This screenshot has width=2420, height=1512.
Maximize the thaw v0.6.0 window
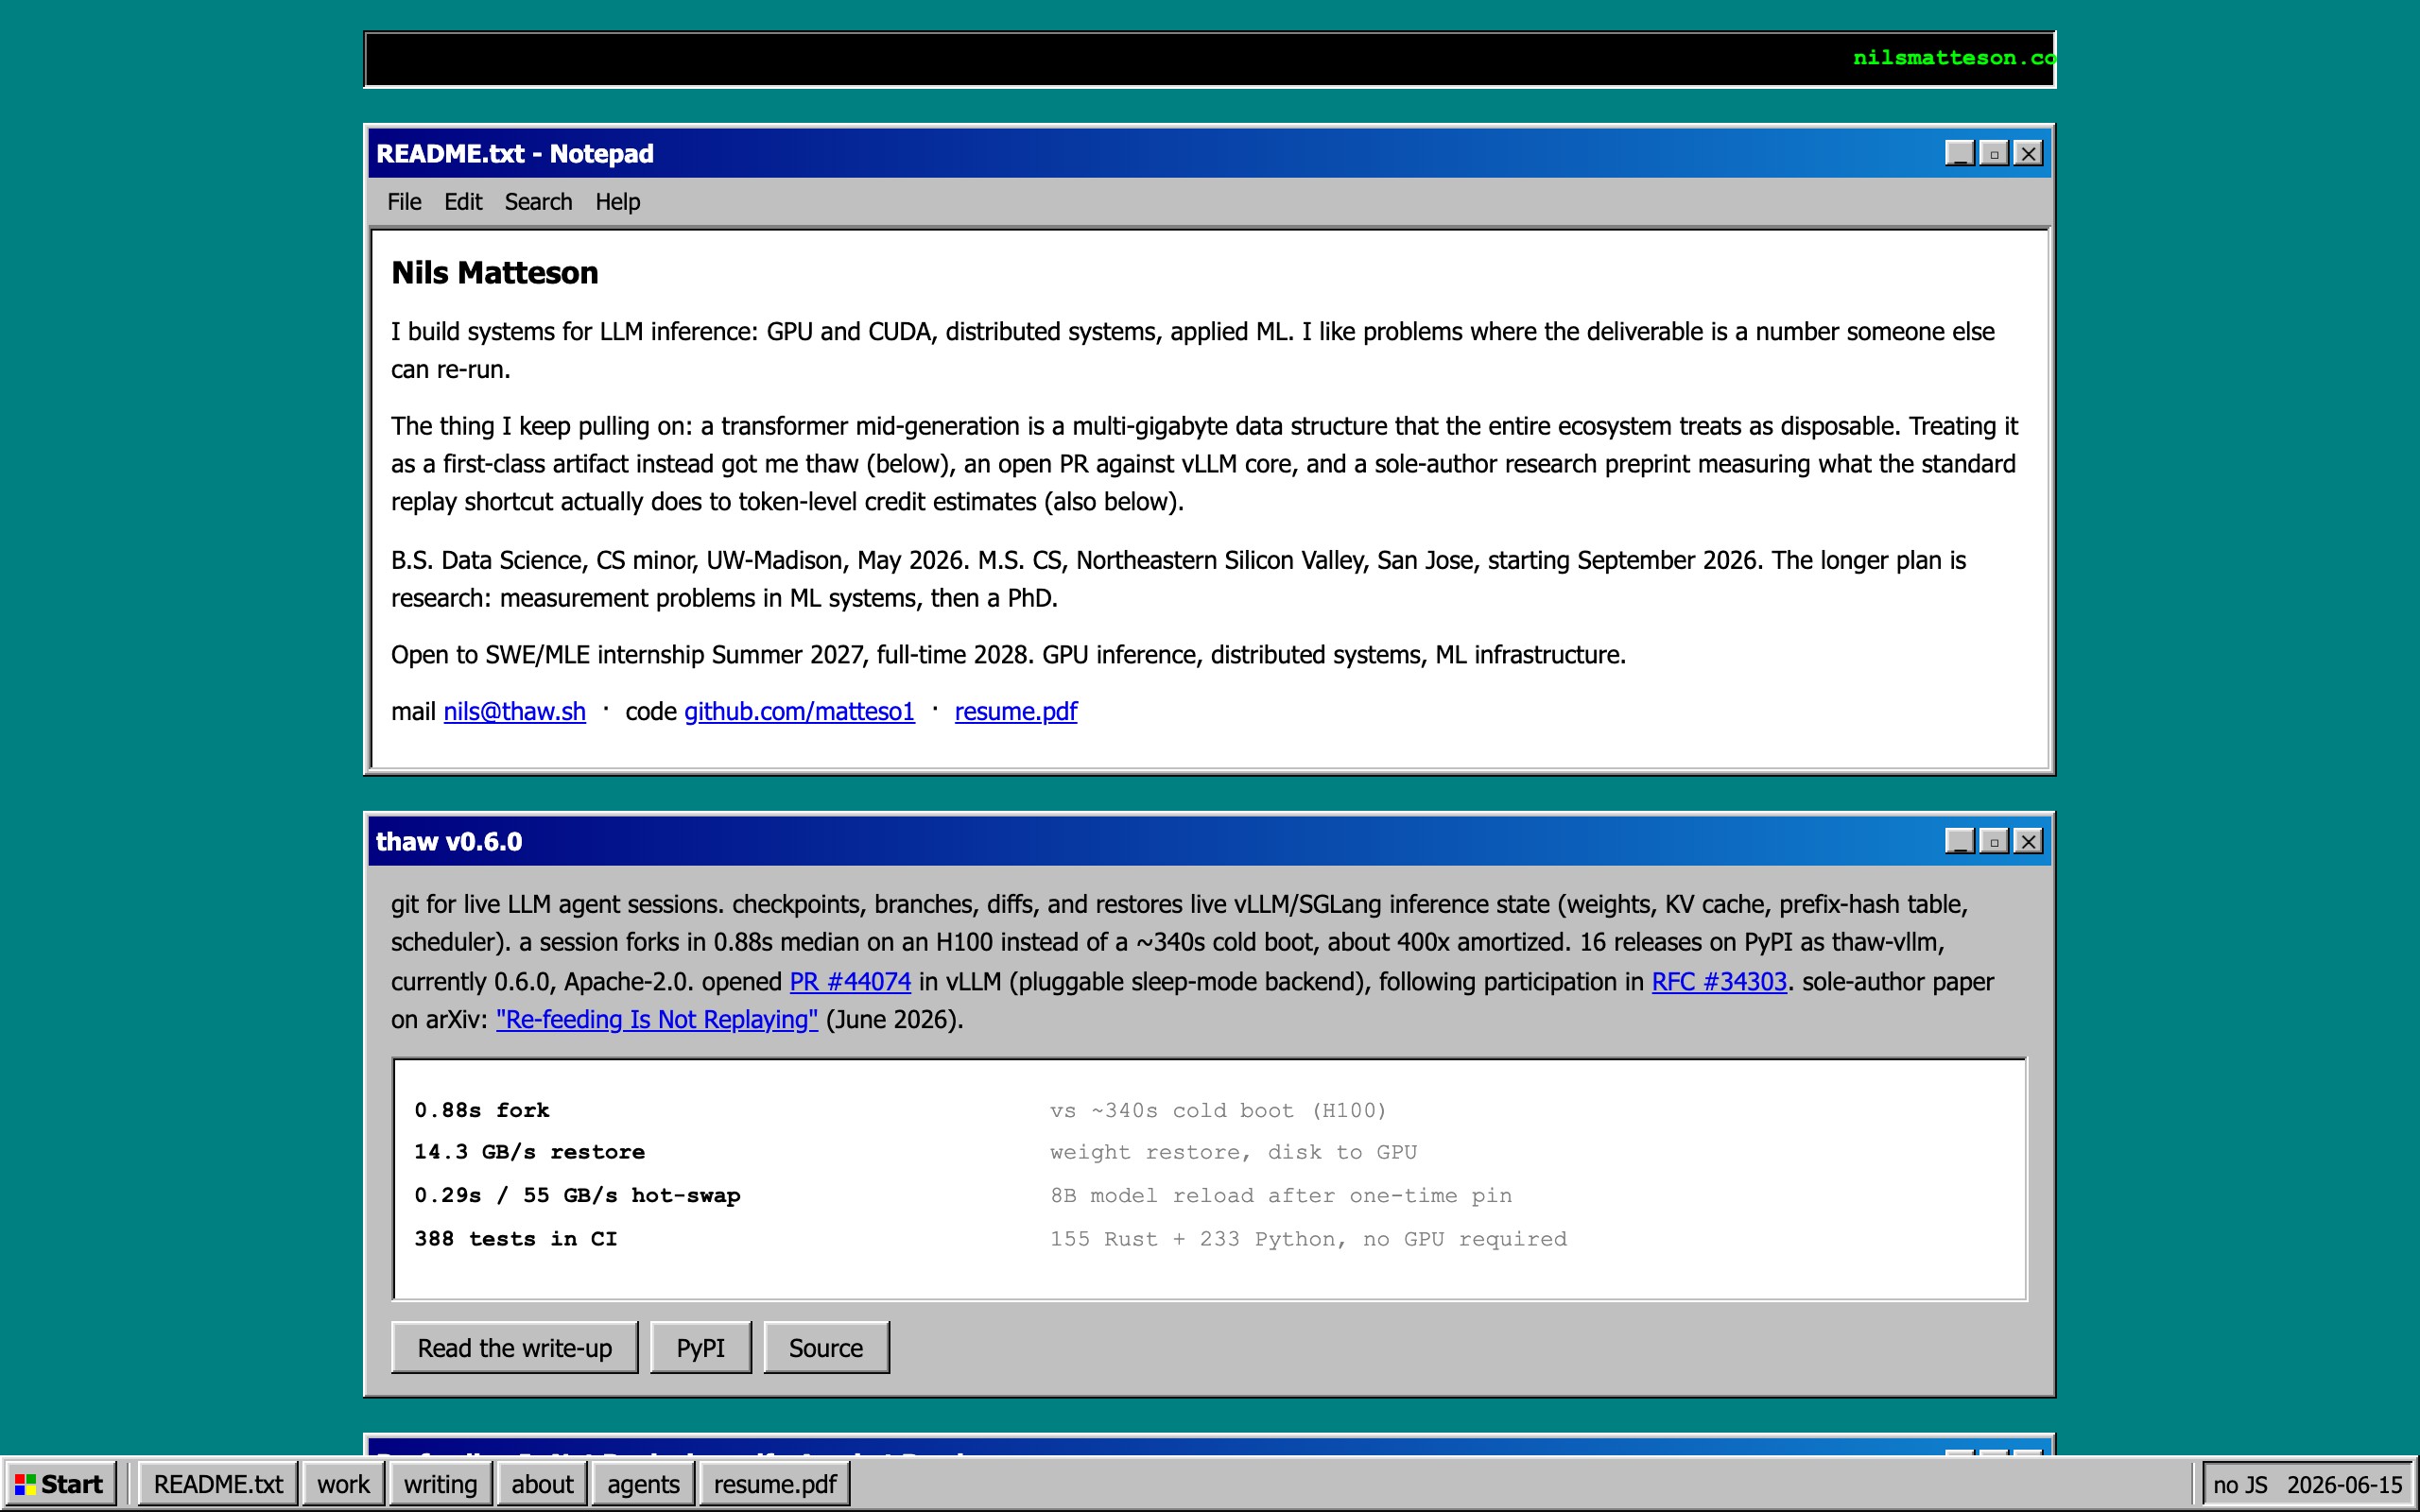[1993, 841]
